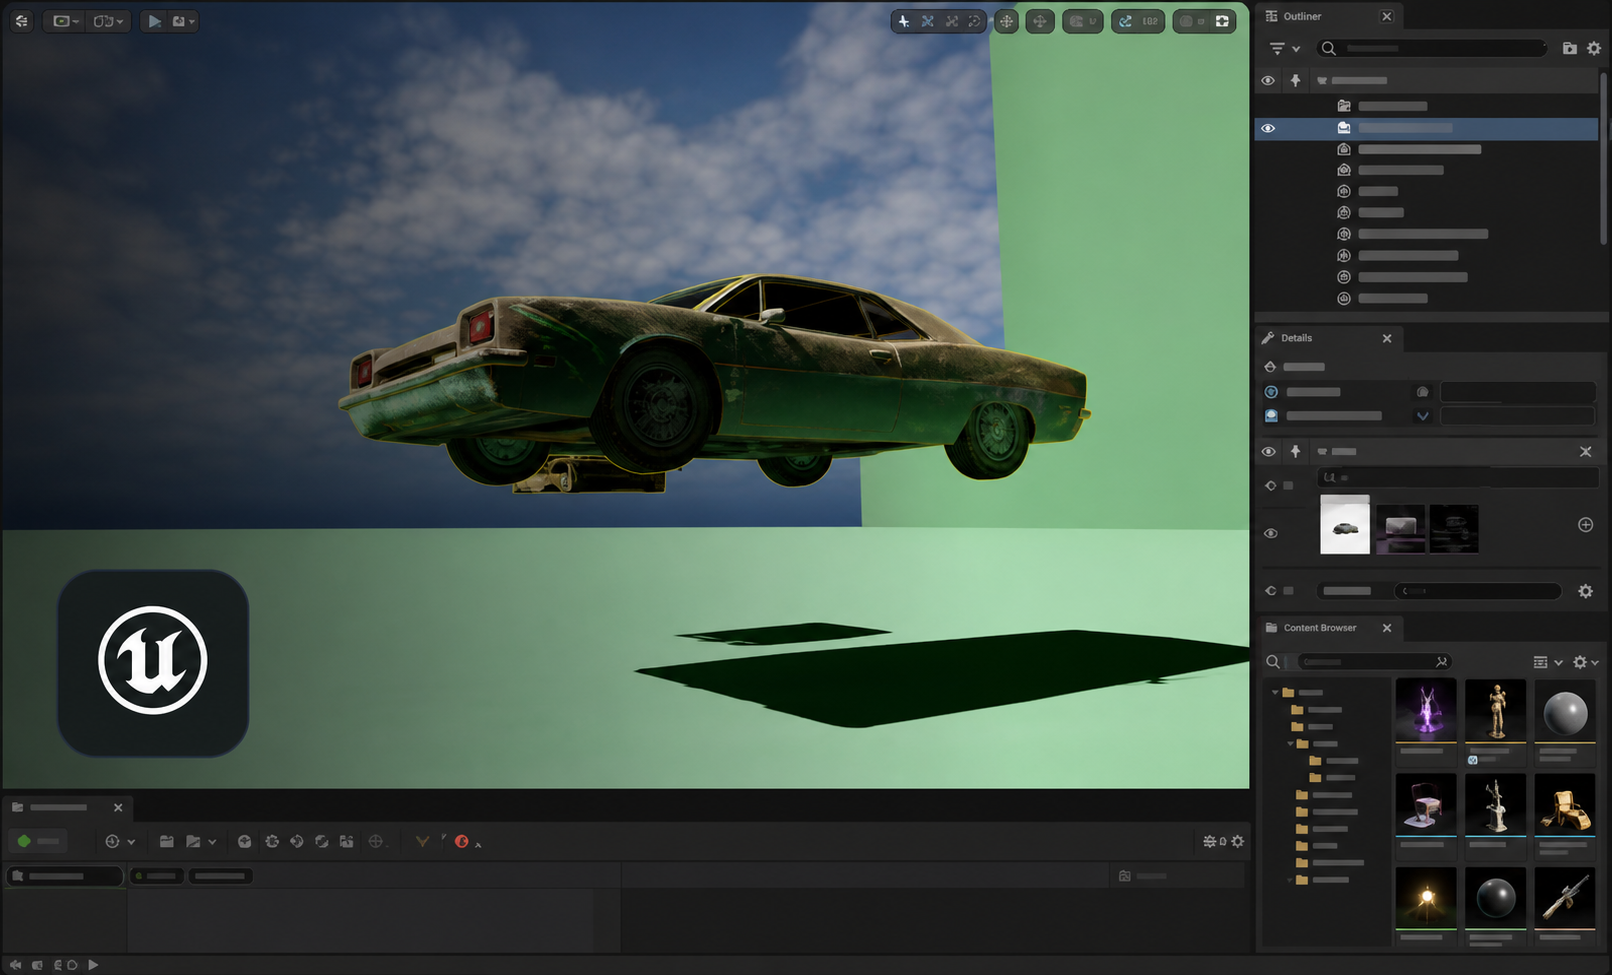Select the glowing light asset thumbnail
This screenshot has width=1612, height=975.
click(1426, 897)
